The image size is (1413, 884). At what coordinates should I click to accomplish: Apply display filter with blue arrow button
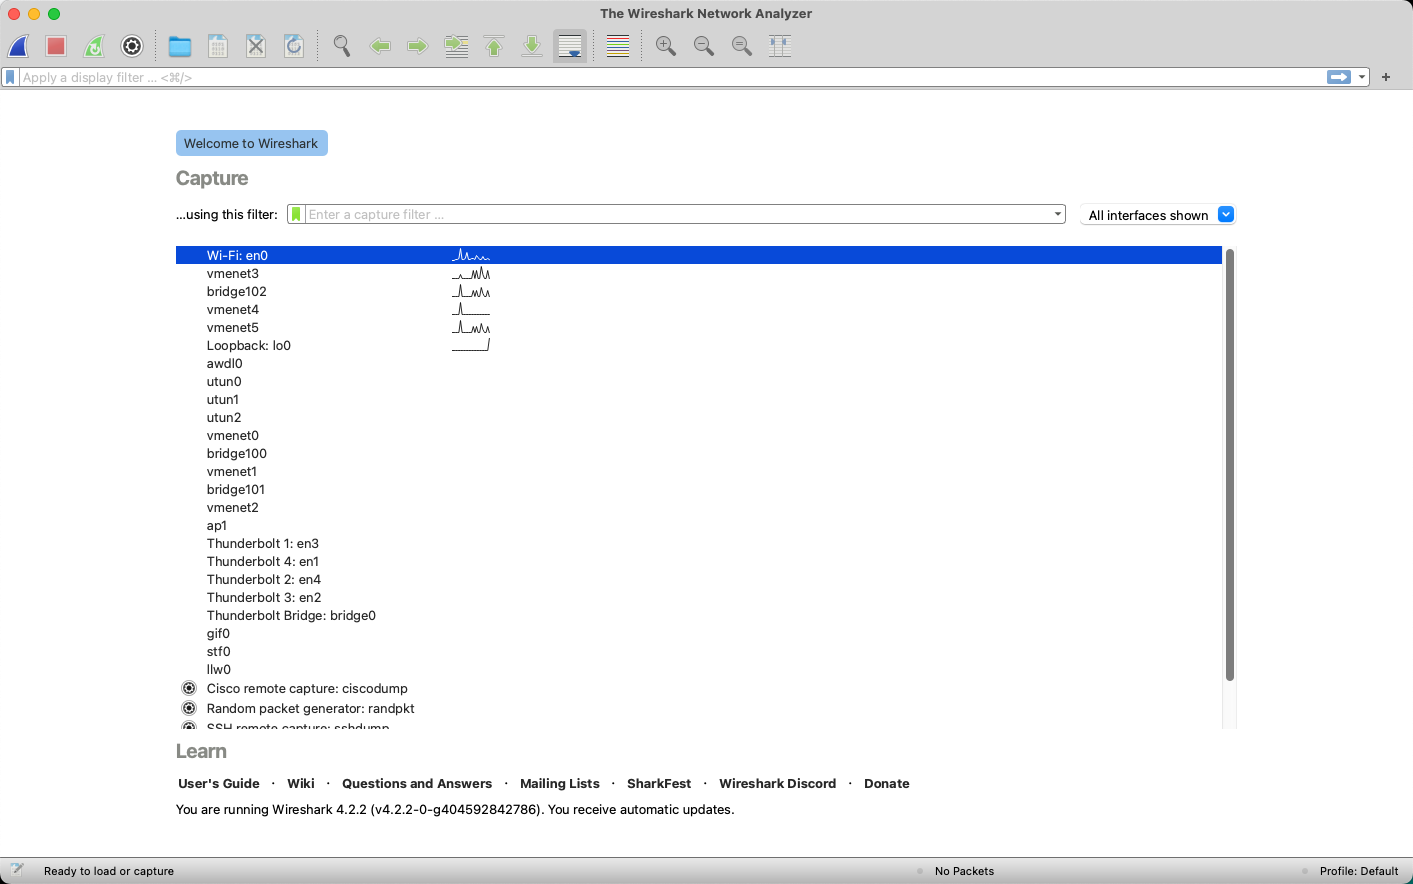[1339, 77]
